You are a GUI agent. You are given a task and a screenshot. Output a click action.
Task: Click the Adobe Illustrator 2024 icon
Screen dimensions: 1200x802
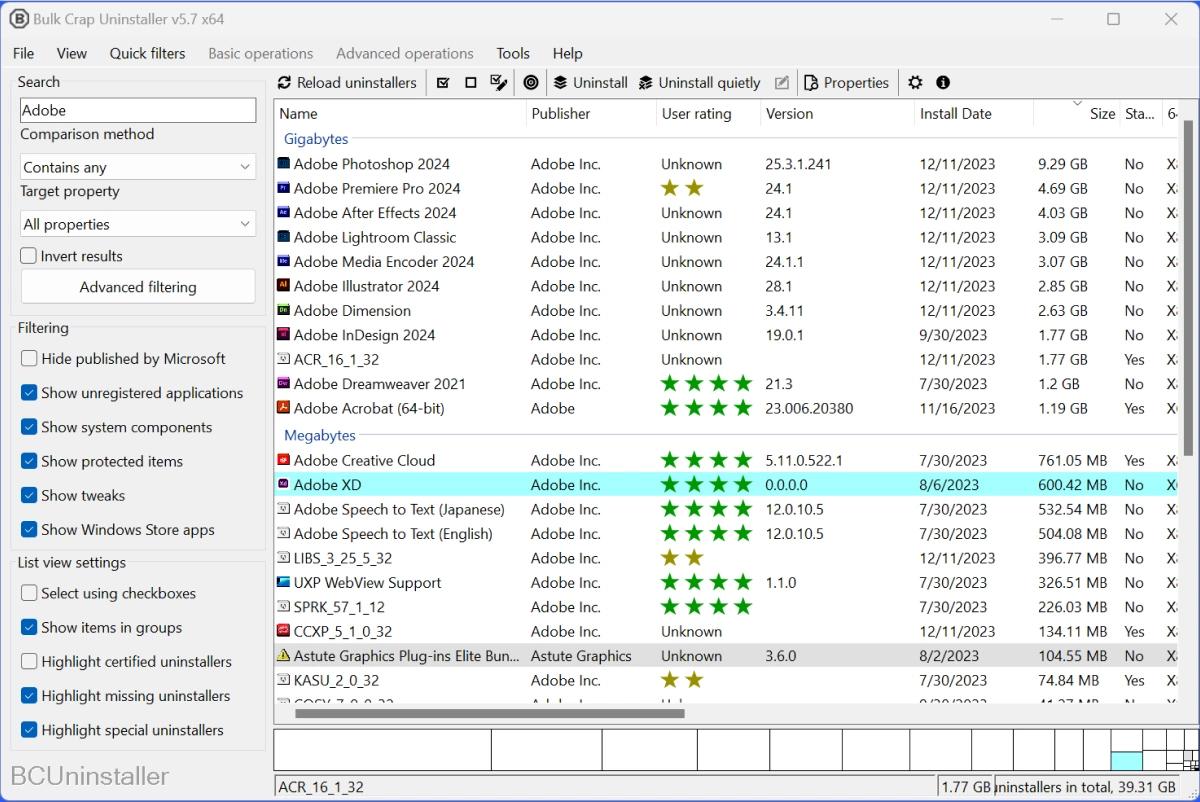[x=284, y=286]
